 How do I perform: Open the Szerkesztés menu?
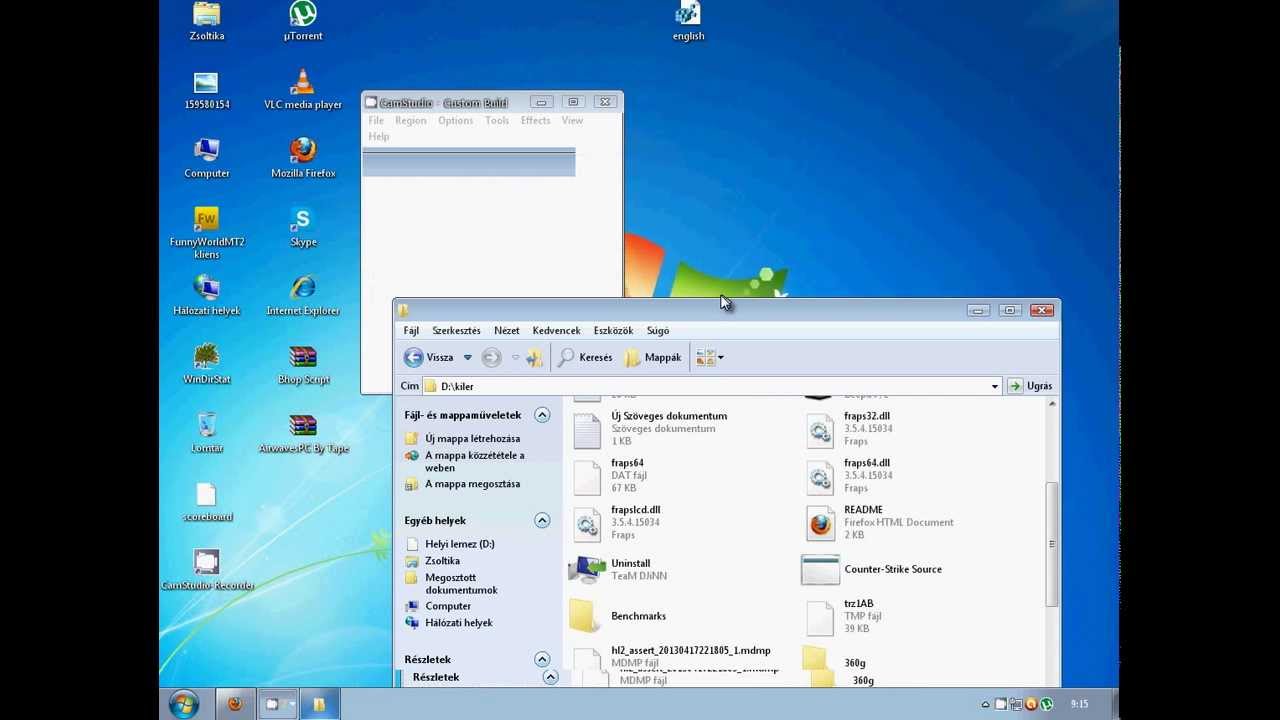[x=456, y=331]
